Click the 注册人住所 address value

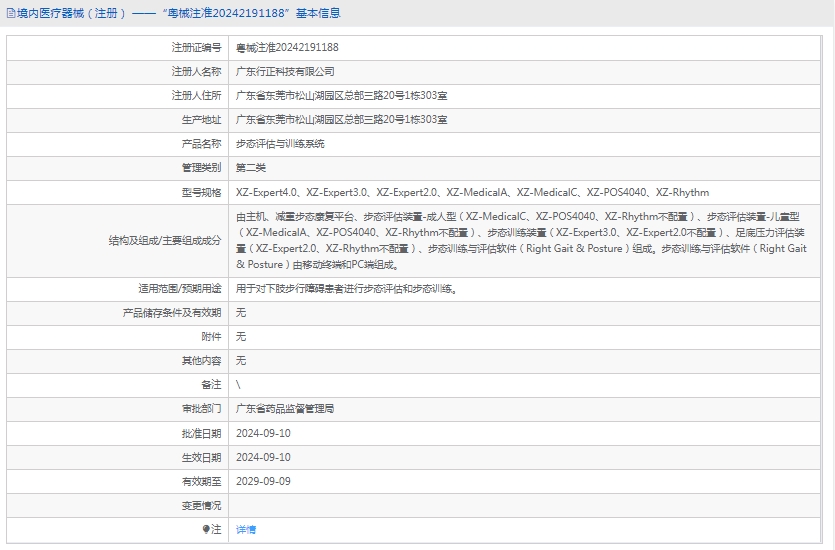click(x=341, y=95)
